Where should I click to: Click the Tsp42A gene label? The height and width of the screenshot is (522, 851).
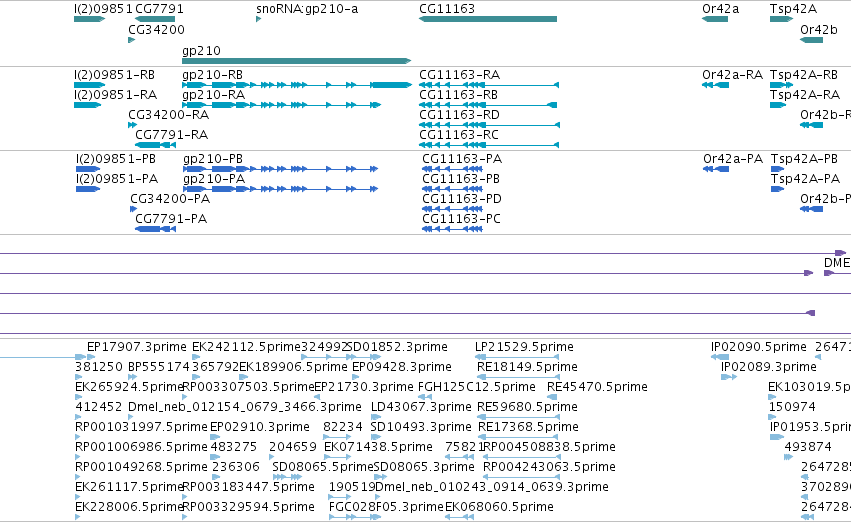793,9
